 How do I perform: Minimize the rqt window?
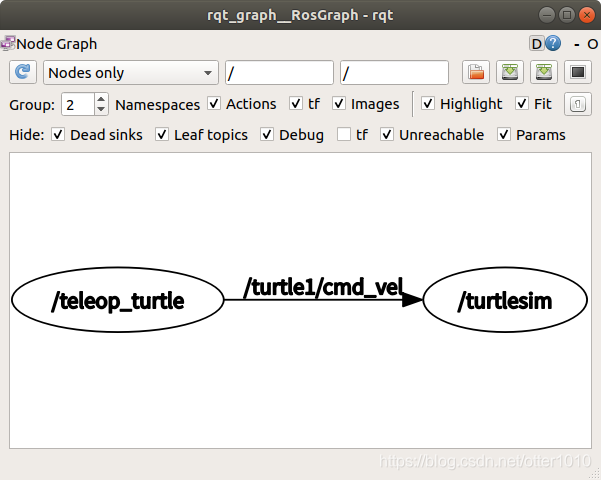[x=547, y=15]
